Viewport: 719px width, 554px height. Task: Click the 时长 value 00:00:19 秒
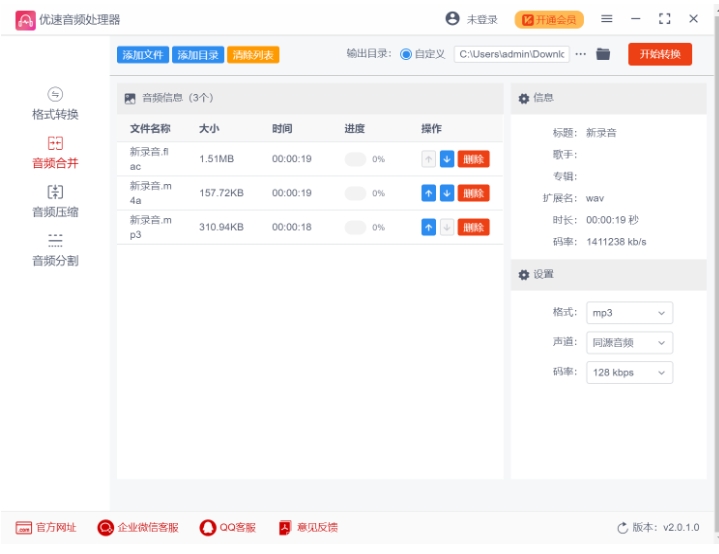[612, 220]
